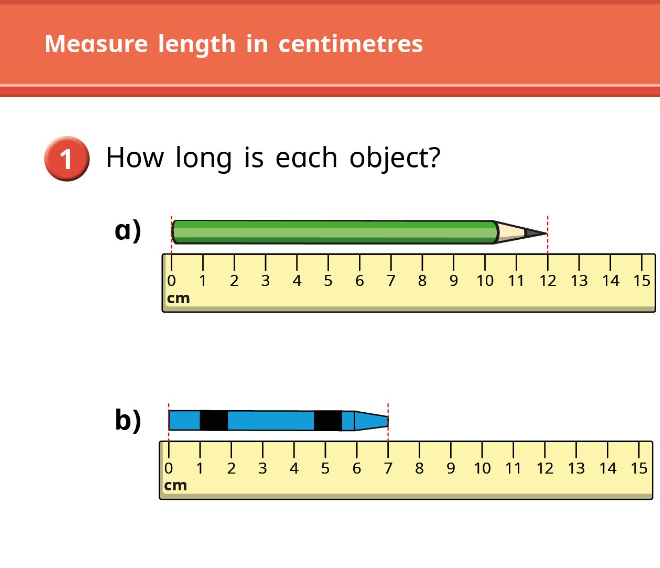Click the 10 mark on the bottom ruler
Image resolution: width=660 pixels, height=568 pixels.
pos(482,468)
